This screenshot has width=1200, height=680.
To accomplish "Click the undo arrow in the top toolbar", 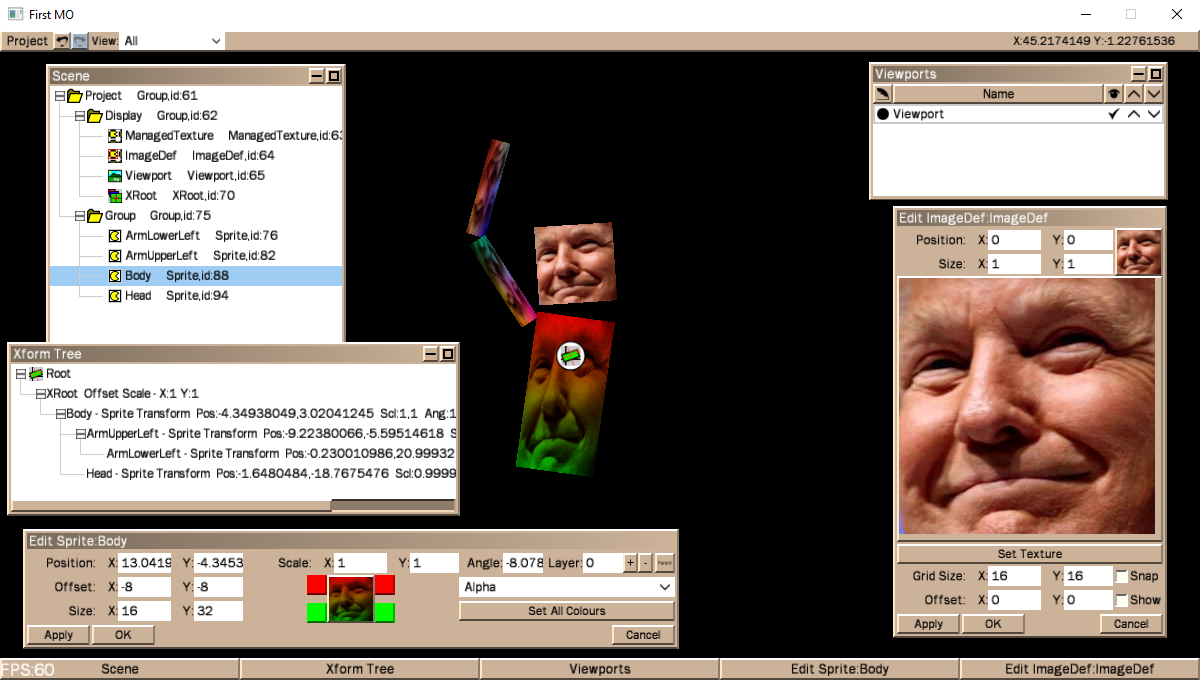I will coord(62,41).
